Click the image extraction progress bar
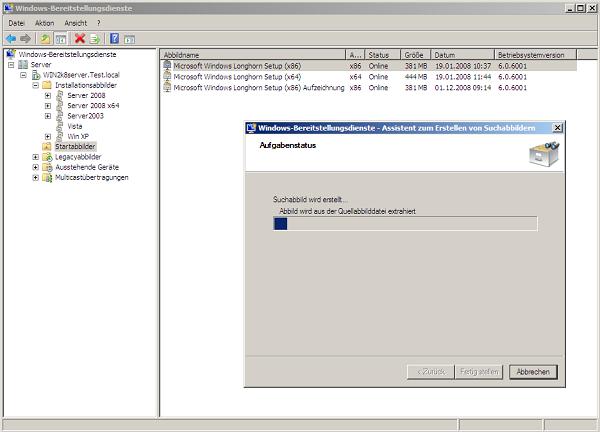 pyautogui.click(x=405, y=224)
